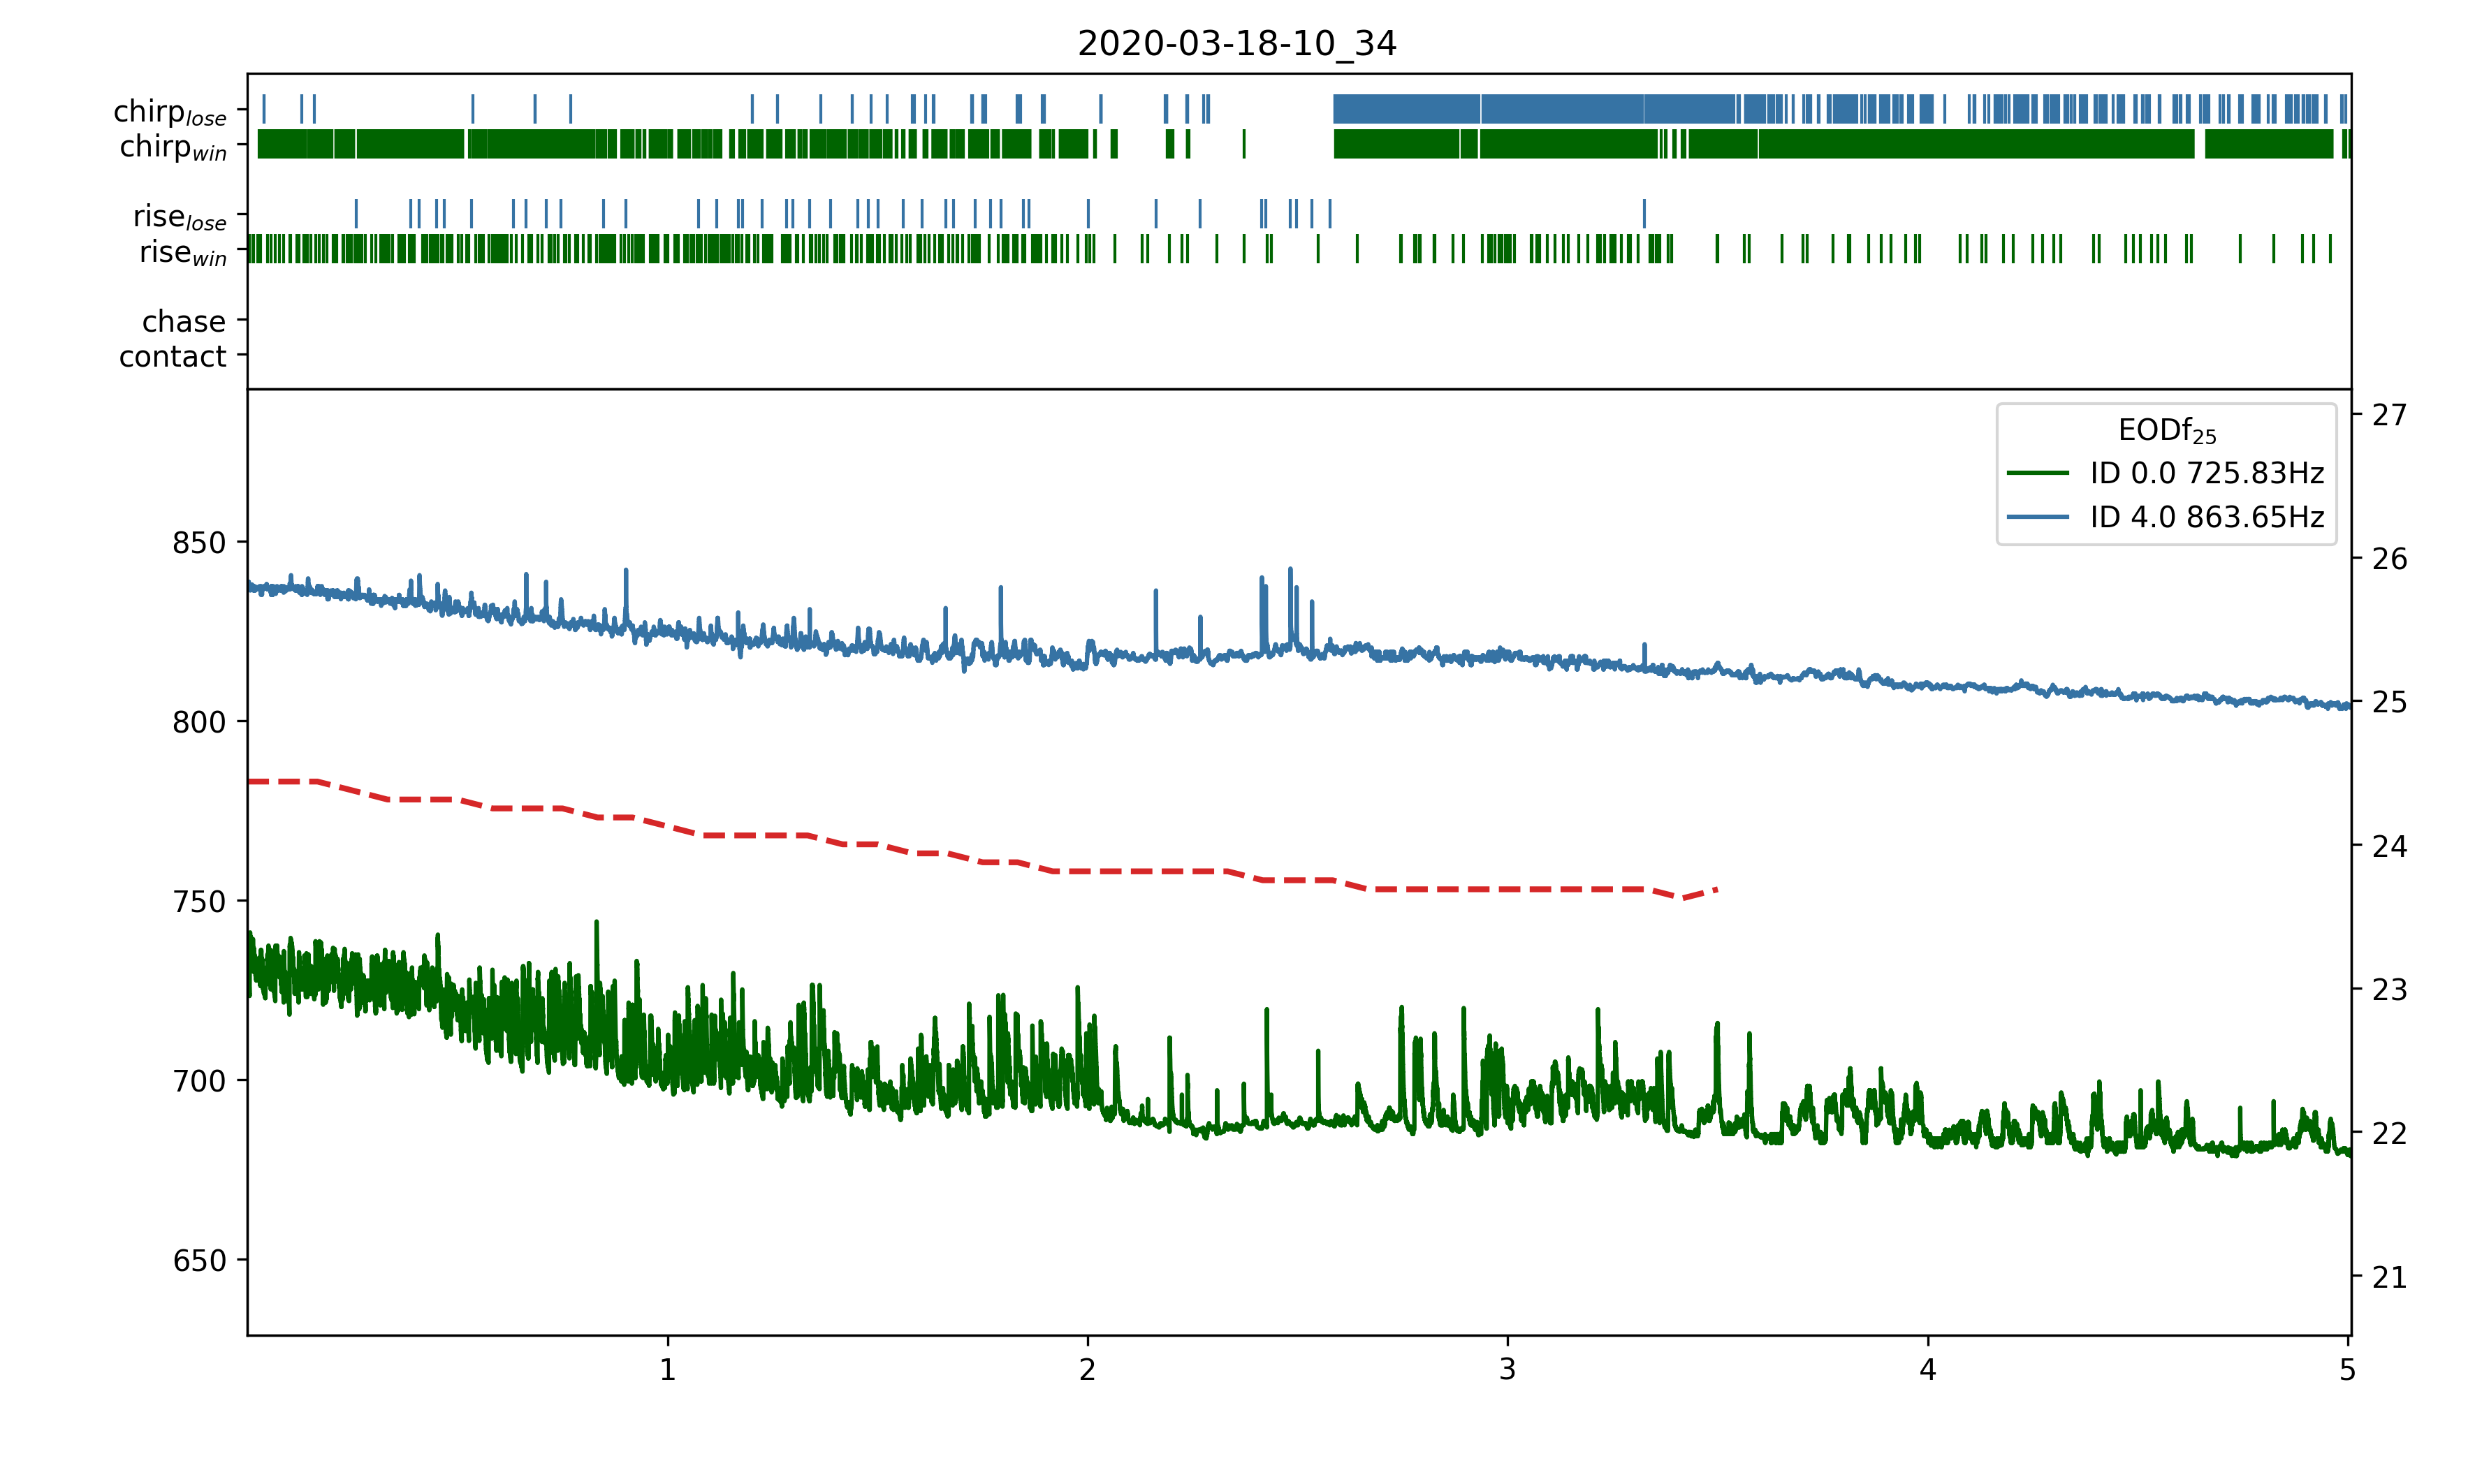The image size is (2475, 1484).
Task: Click the green ID 0.0 legend line
Action: (2037, 473)
